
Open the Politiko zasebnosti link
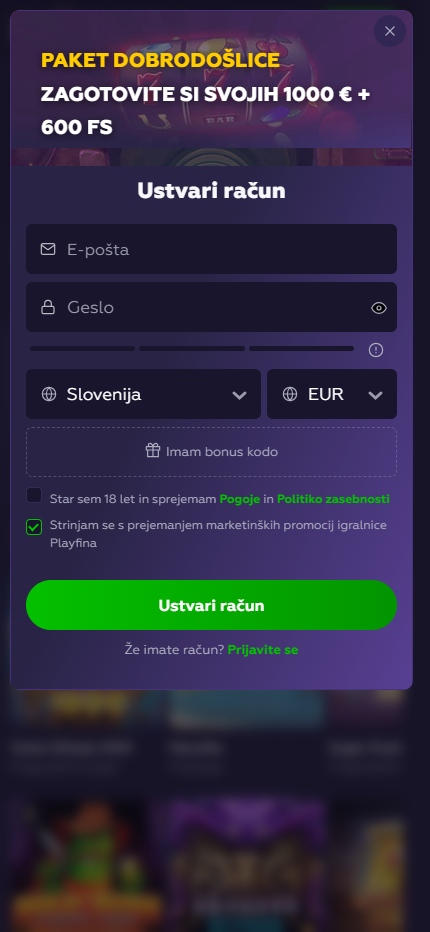tap(334, 499)
